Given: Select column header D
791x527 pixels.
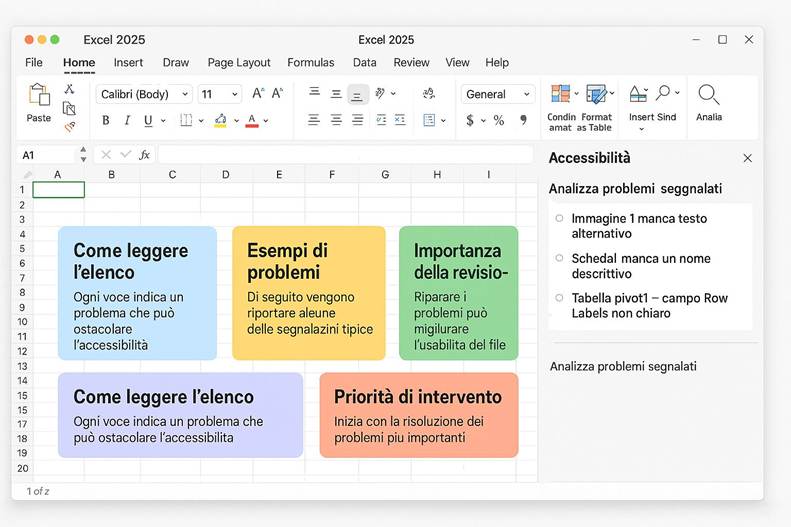Looking at the screenshot, I should click(x=225, y=174).
